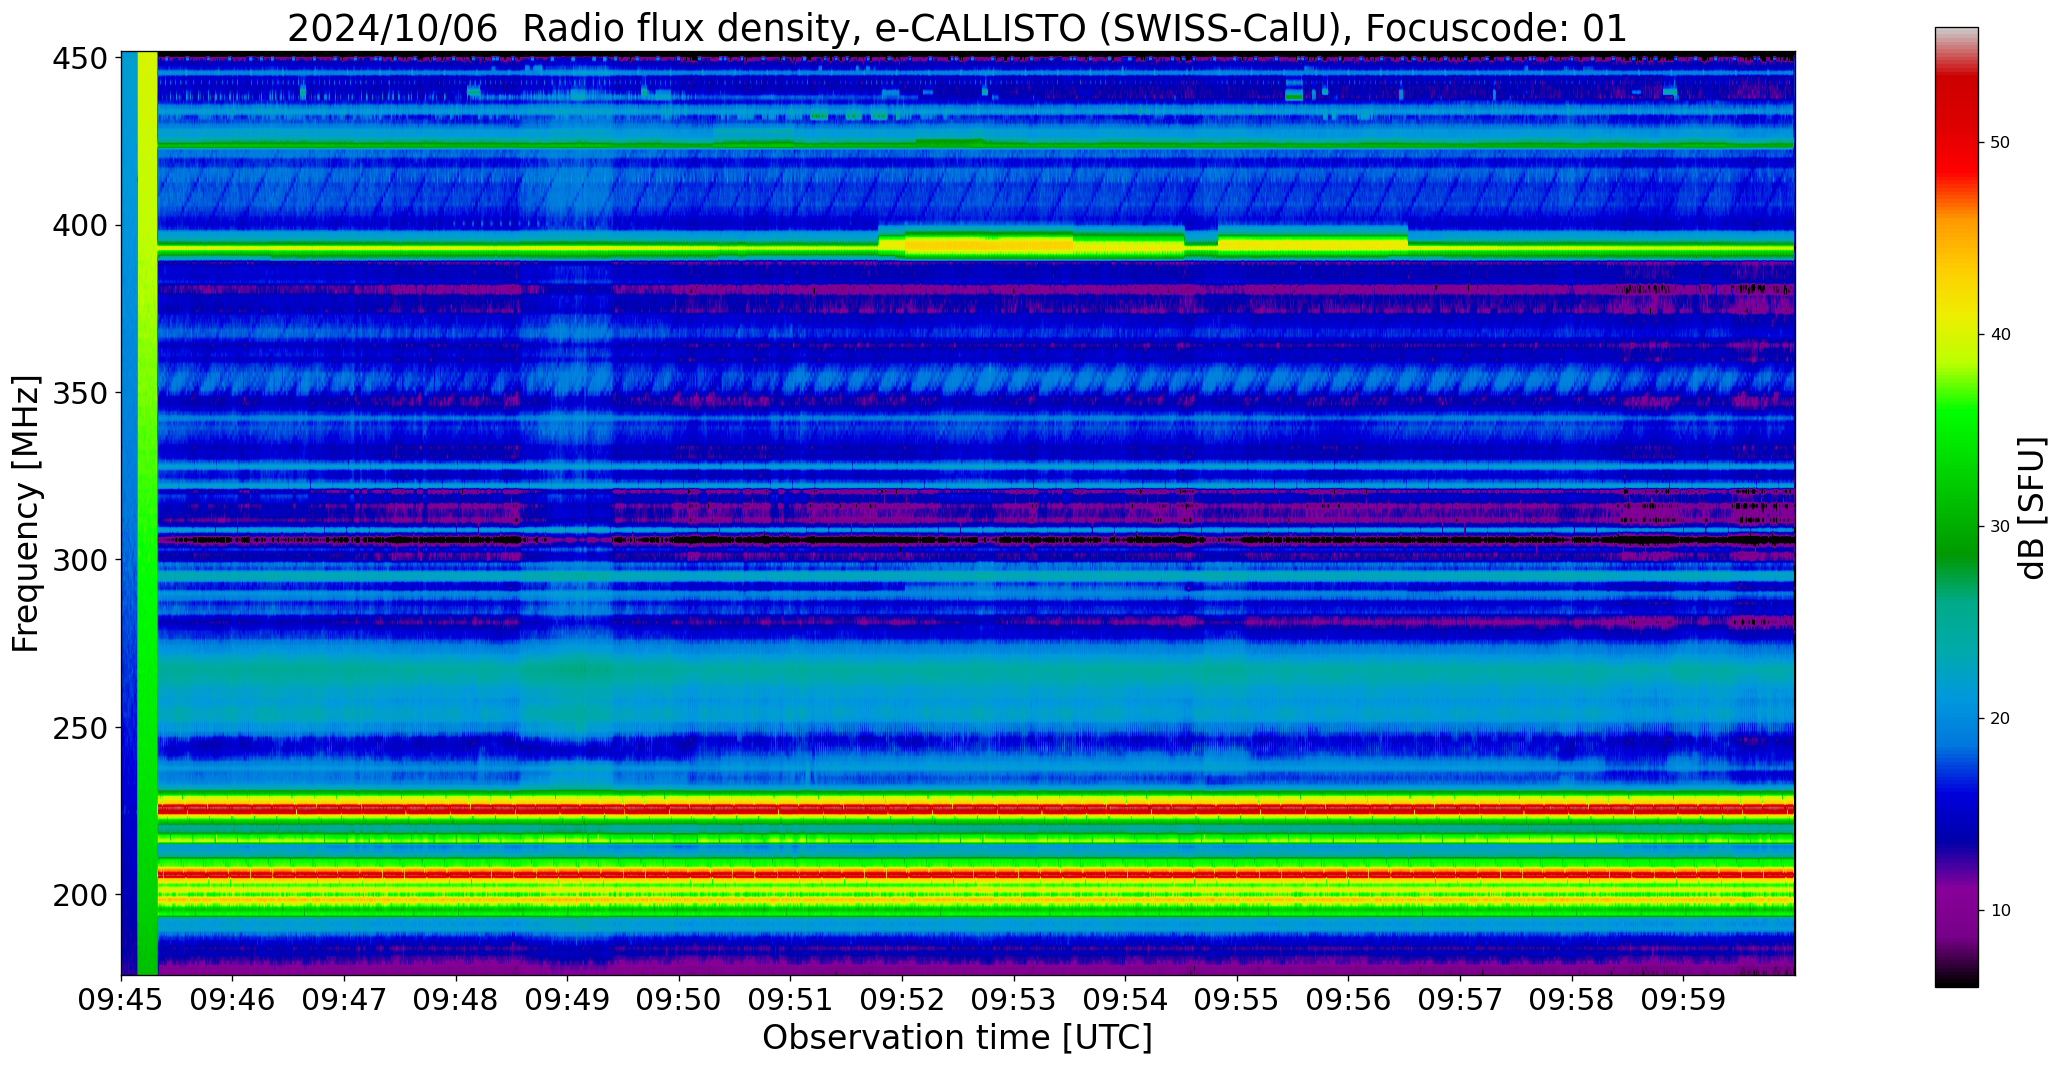Click the x-axis tick label 09:55

pos(1237,1000)
